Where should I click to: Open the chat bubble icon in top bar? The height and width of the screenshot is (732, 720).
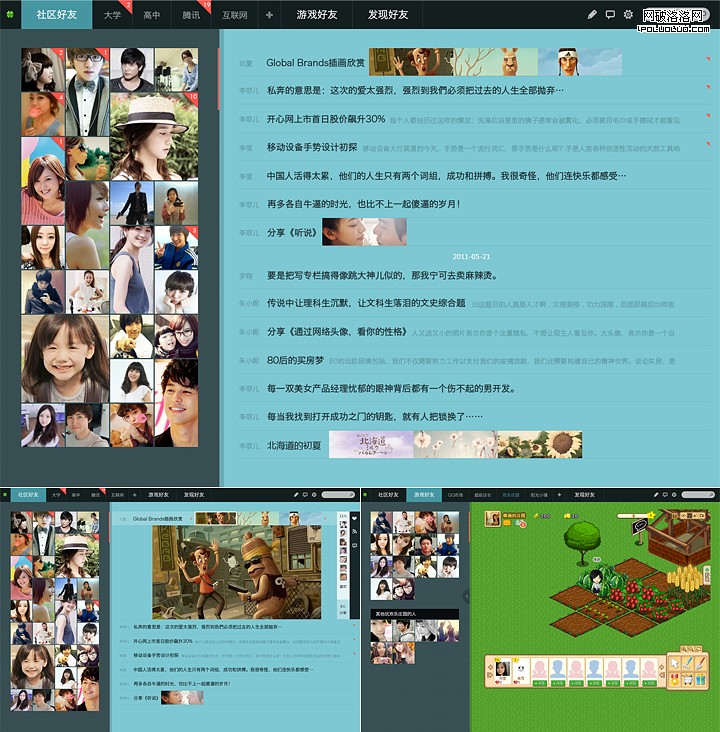610,15
